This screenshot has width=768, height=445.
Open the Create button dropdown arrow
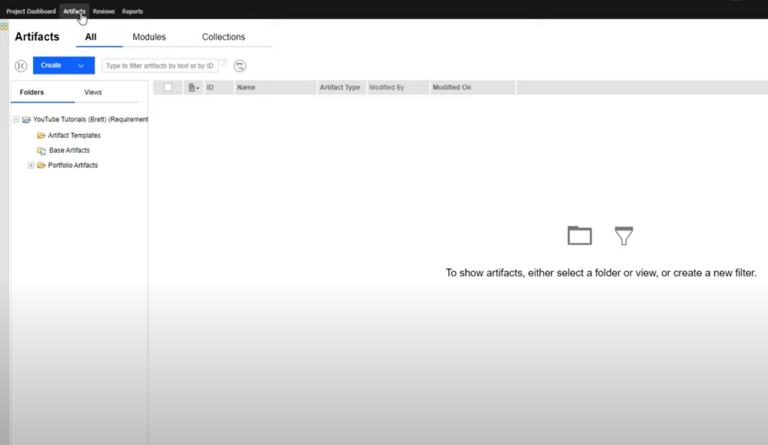click(81, 66)
